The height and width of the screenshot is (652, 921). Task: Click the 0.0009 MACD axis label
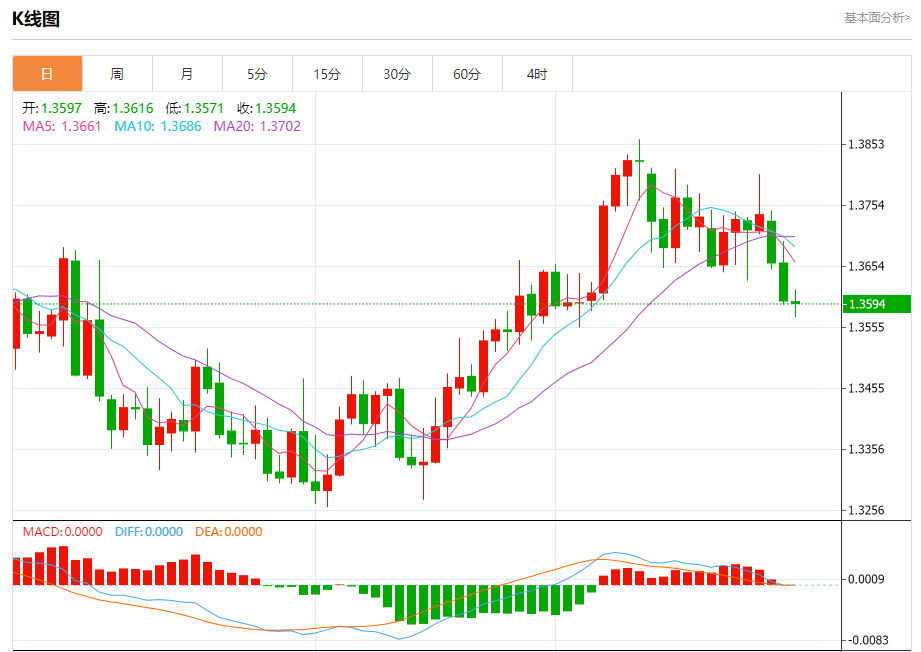click(866, 579)
